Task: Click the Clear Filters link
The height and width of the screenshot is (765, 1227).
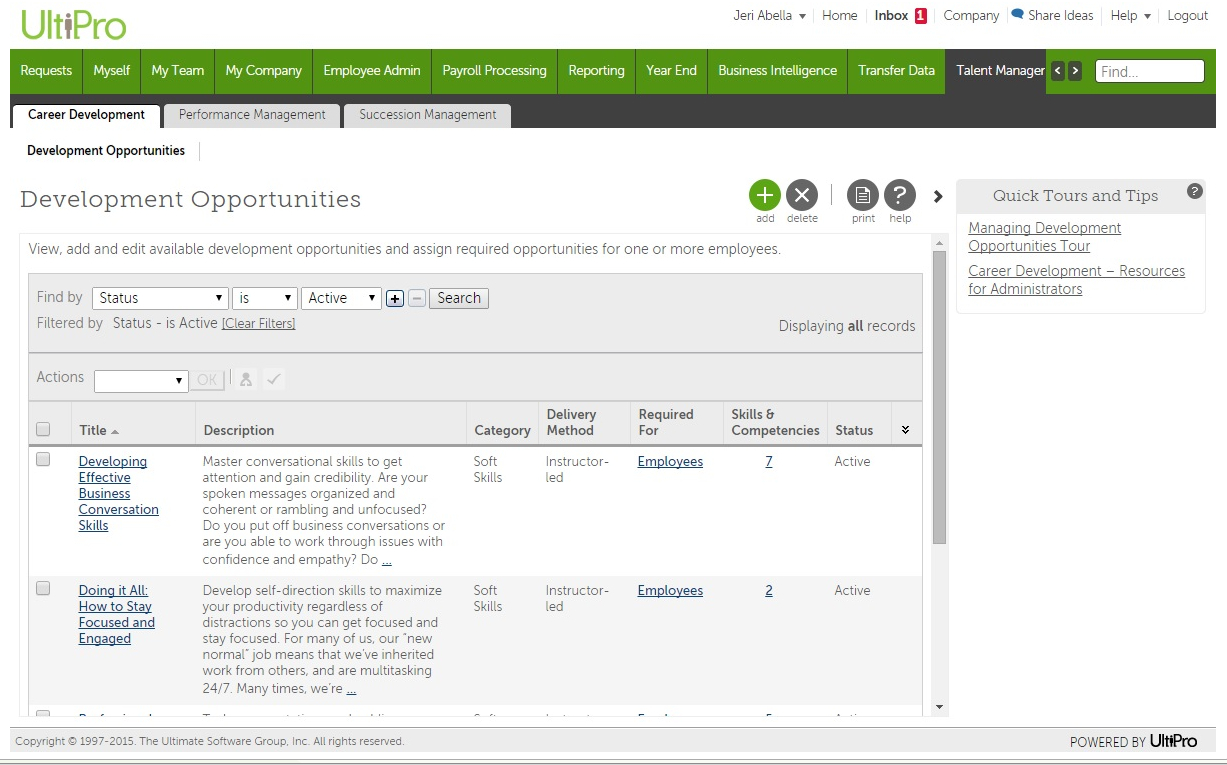Action: click(259, 324)
